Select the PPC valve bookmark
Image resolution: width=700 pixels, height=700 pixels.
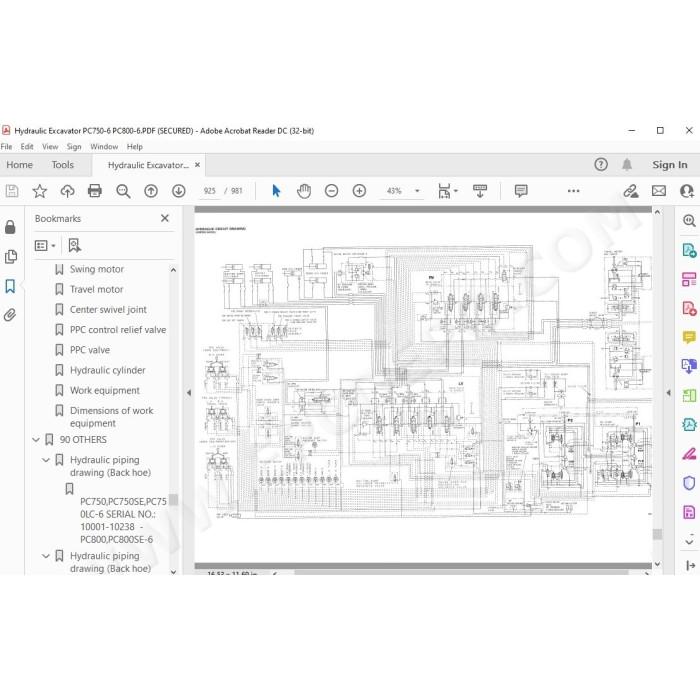90,350
